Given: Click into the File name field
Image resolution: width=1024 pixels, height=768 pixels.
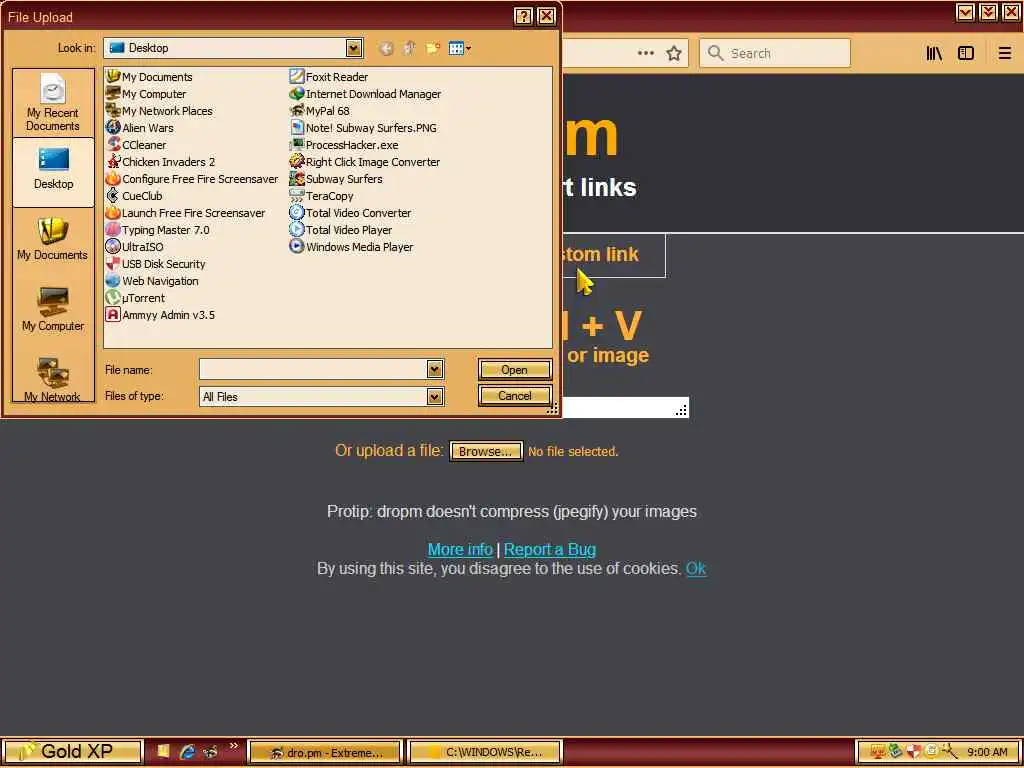Looking at the screenshot, I should (313, 370).
